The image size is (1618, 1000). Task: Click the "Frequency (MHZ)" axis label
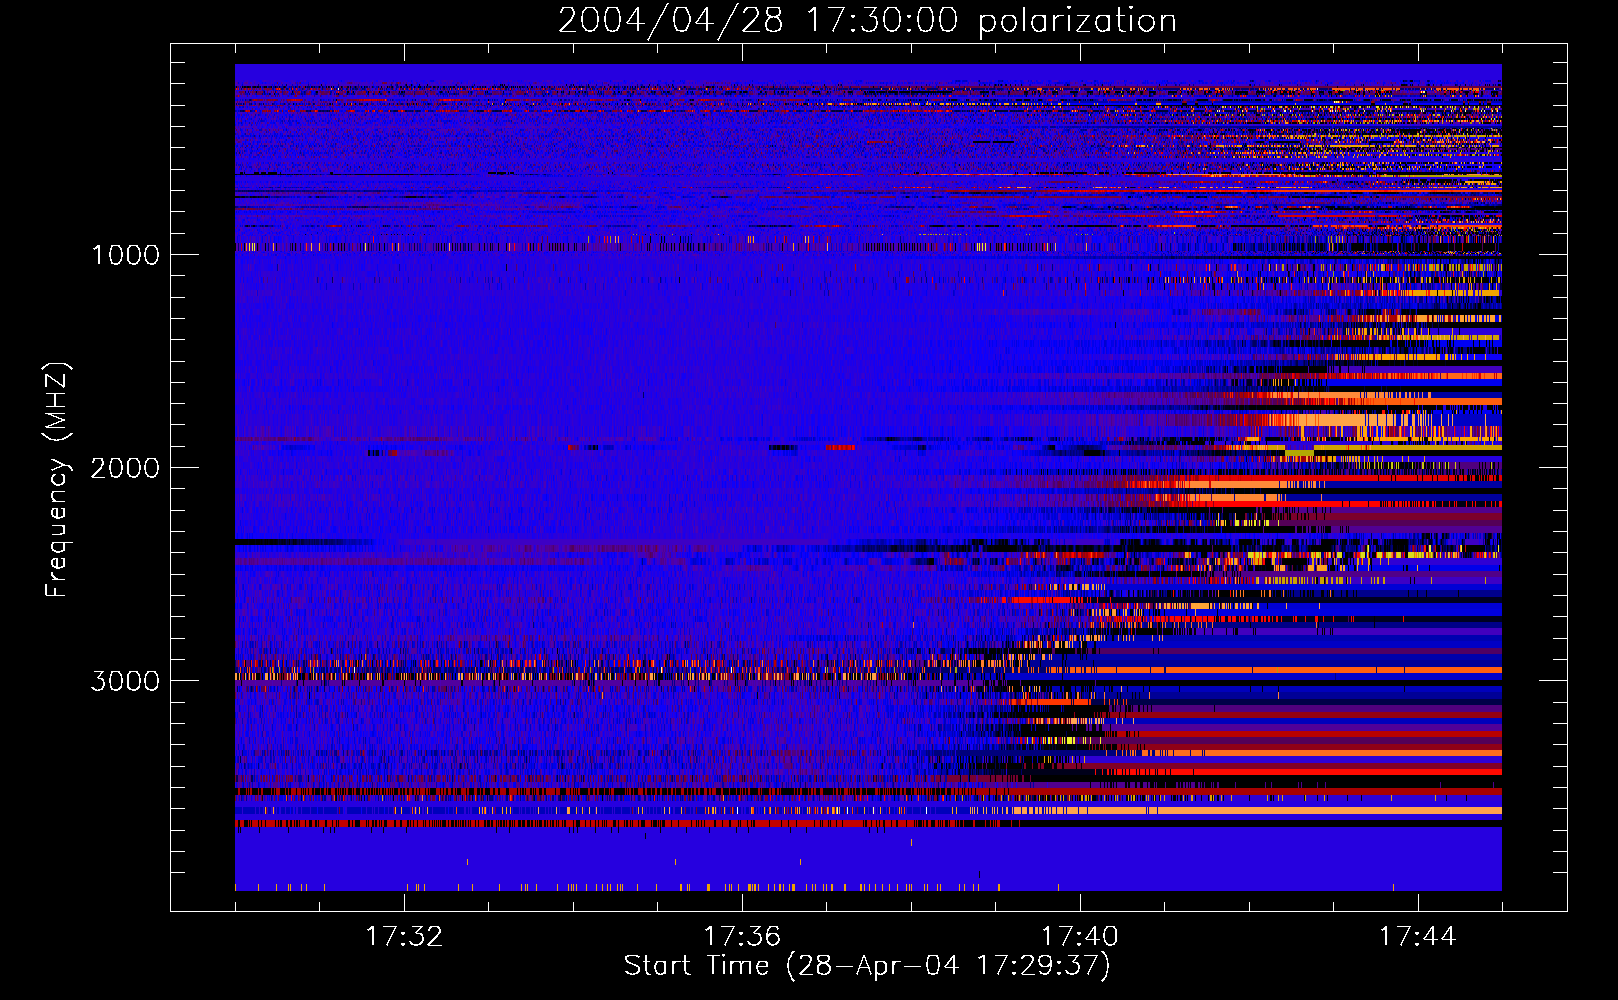(x=57, y=480)
